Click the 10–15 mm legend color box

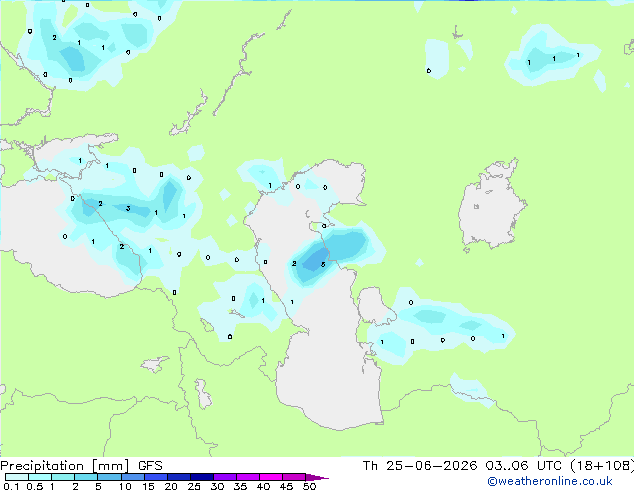coord(132,477)
